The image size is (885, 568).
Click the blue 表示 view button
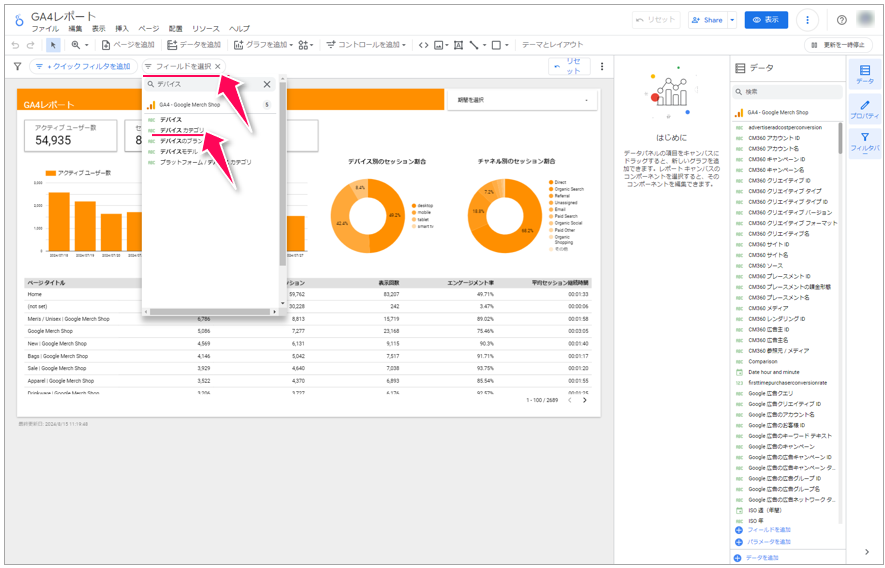coord(766,20)
